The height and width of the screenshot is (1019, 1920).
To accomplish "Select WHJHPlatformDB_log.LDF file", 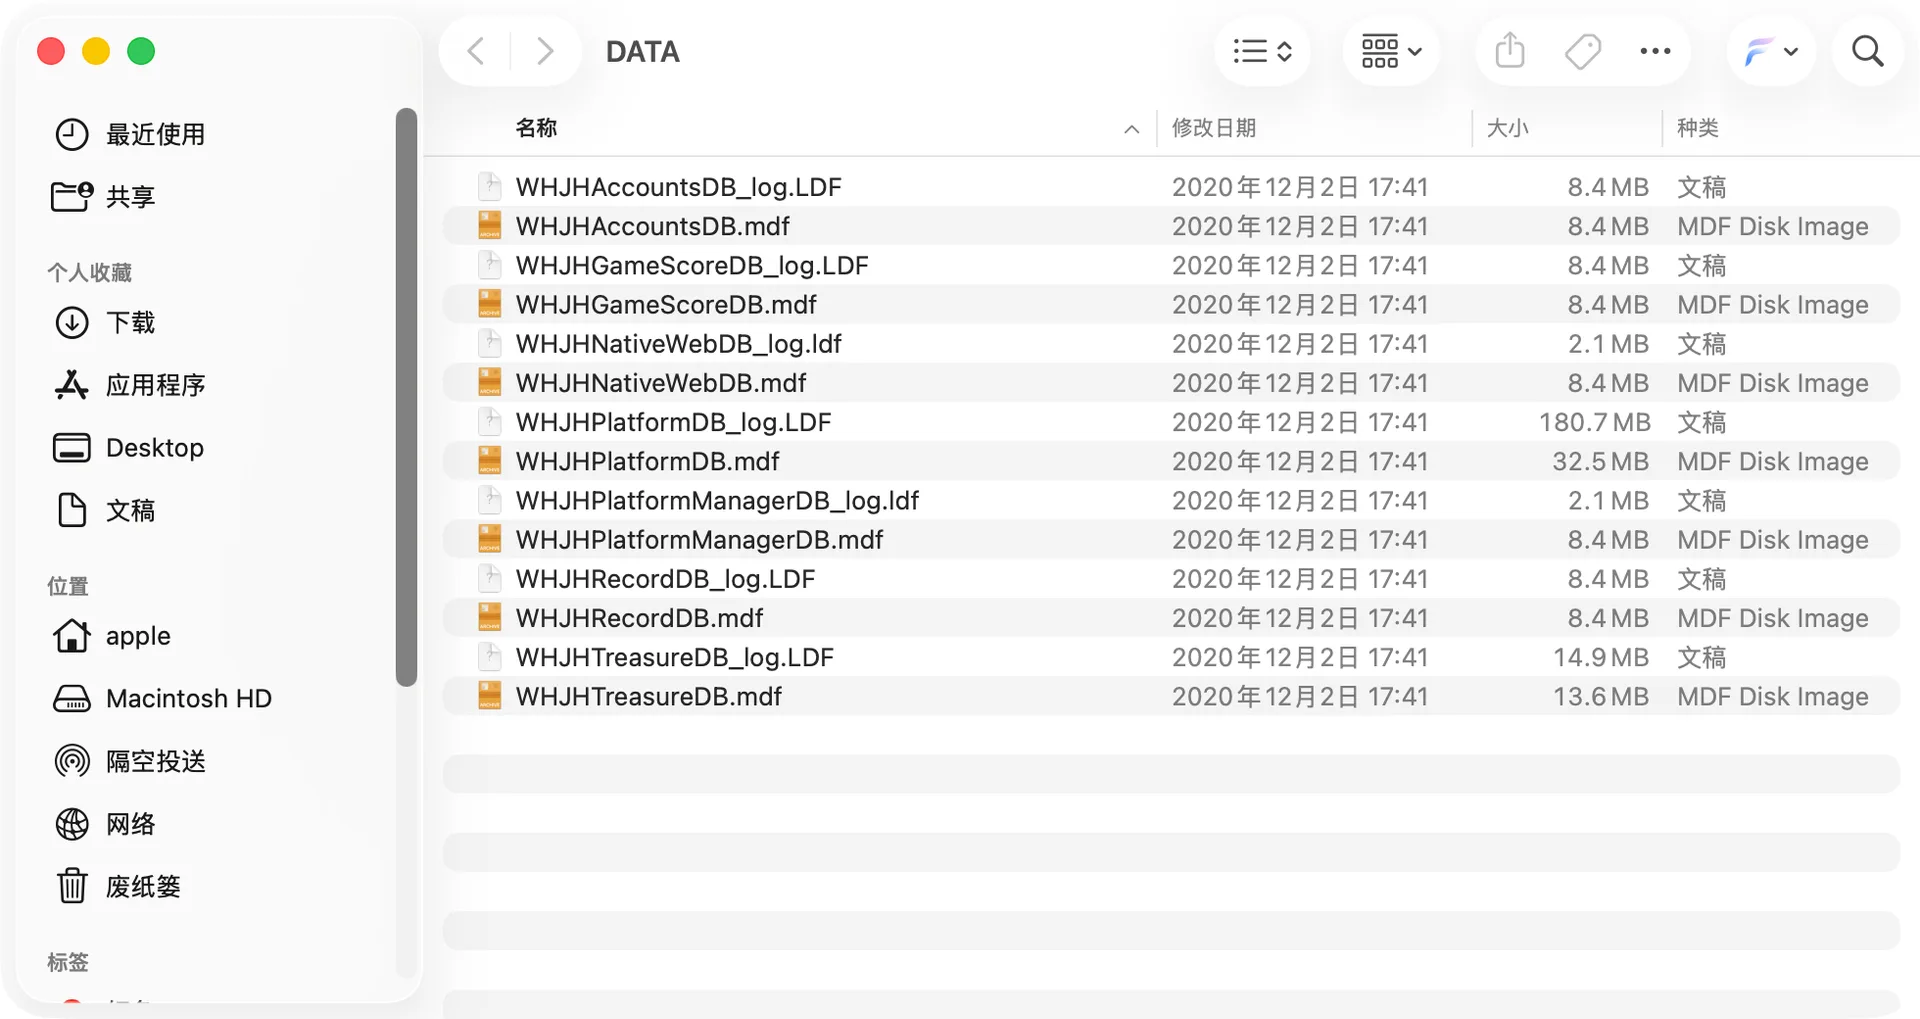I will 1171,422.
